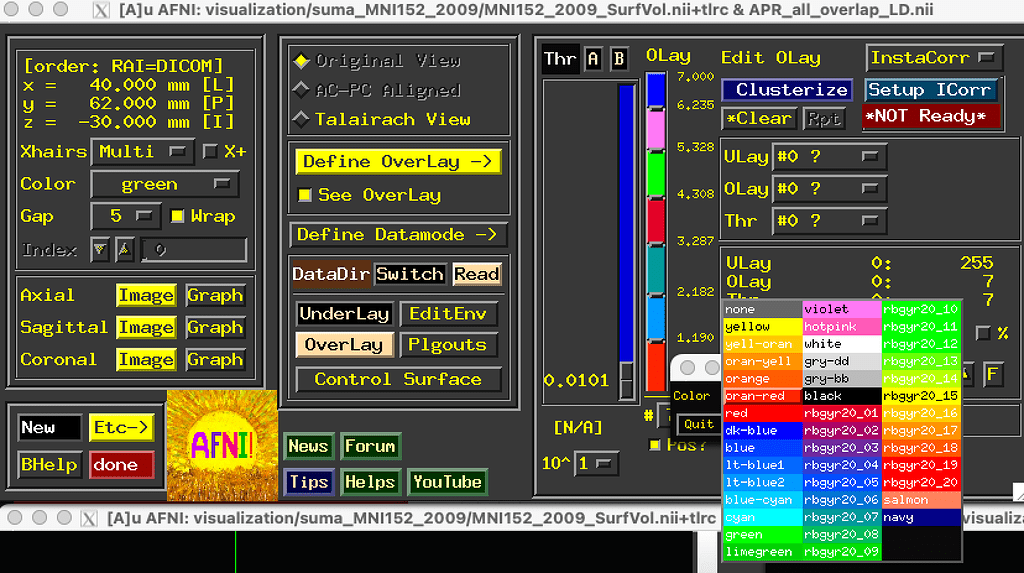Image resolution: width=1024 pixels, height=573 pixels.
Task: Open the Thr sub-brick #0 dropdown
Action: [829, 221]
